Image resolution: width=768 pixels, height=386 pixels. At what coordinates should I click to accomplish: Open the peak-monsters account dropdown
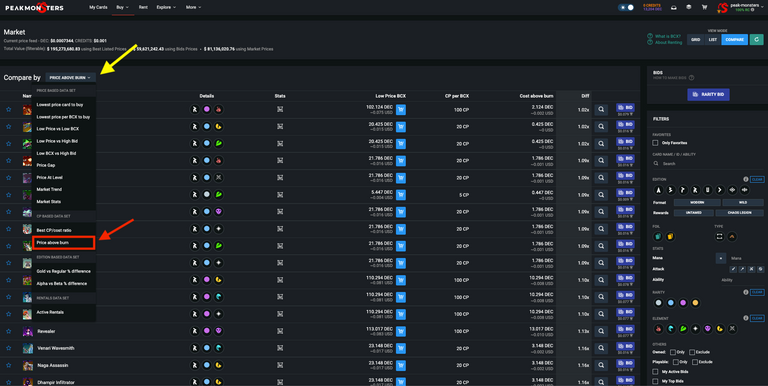(742, 7)
